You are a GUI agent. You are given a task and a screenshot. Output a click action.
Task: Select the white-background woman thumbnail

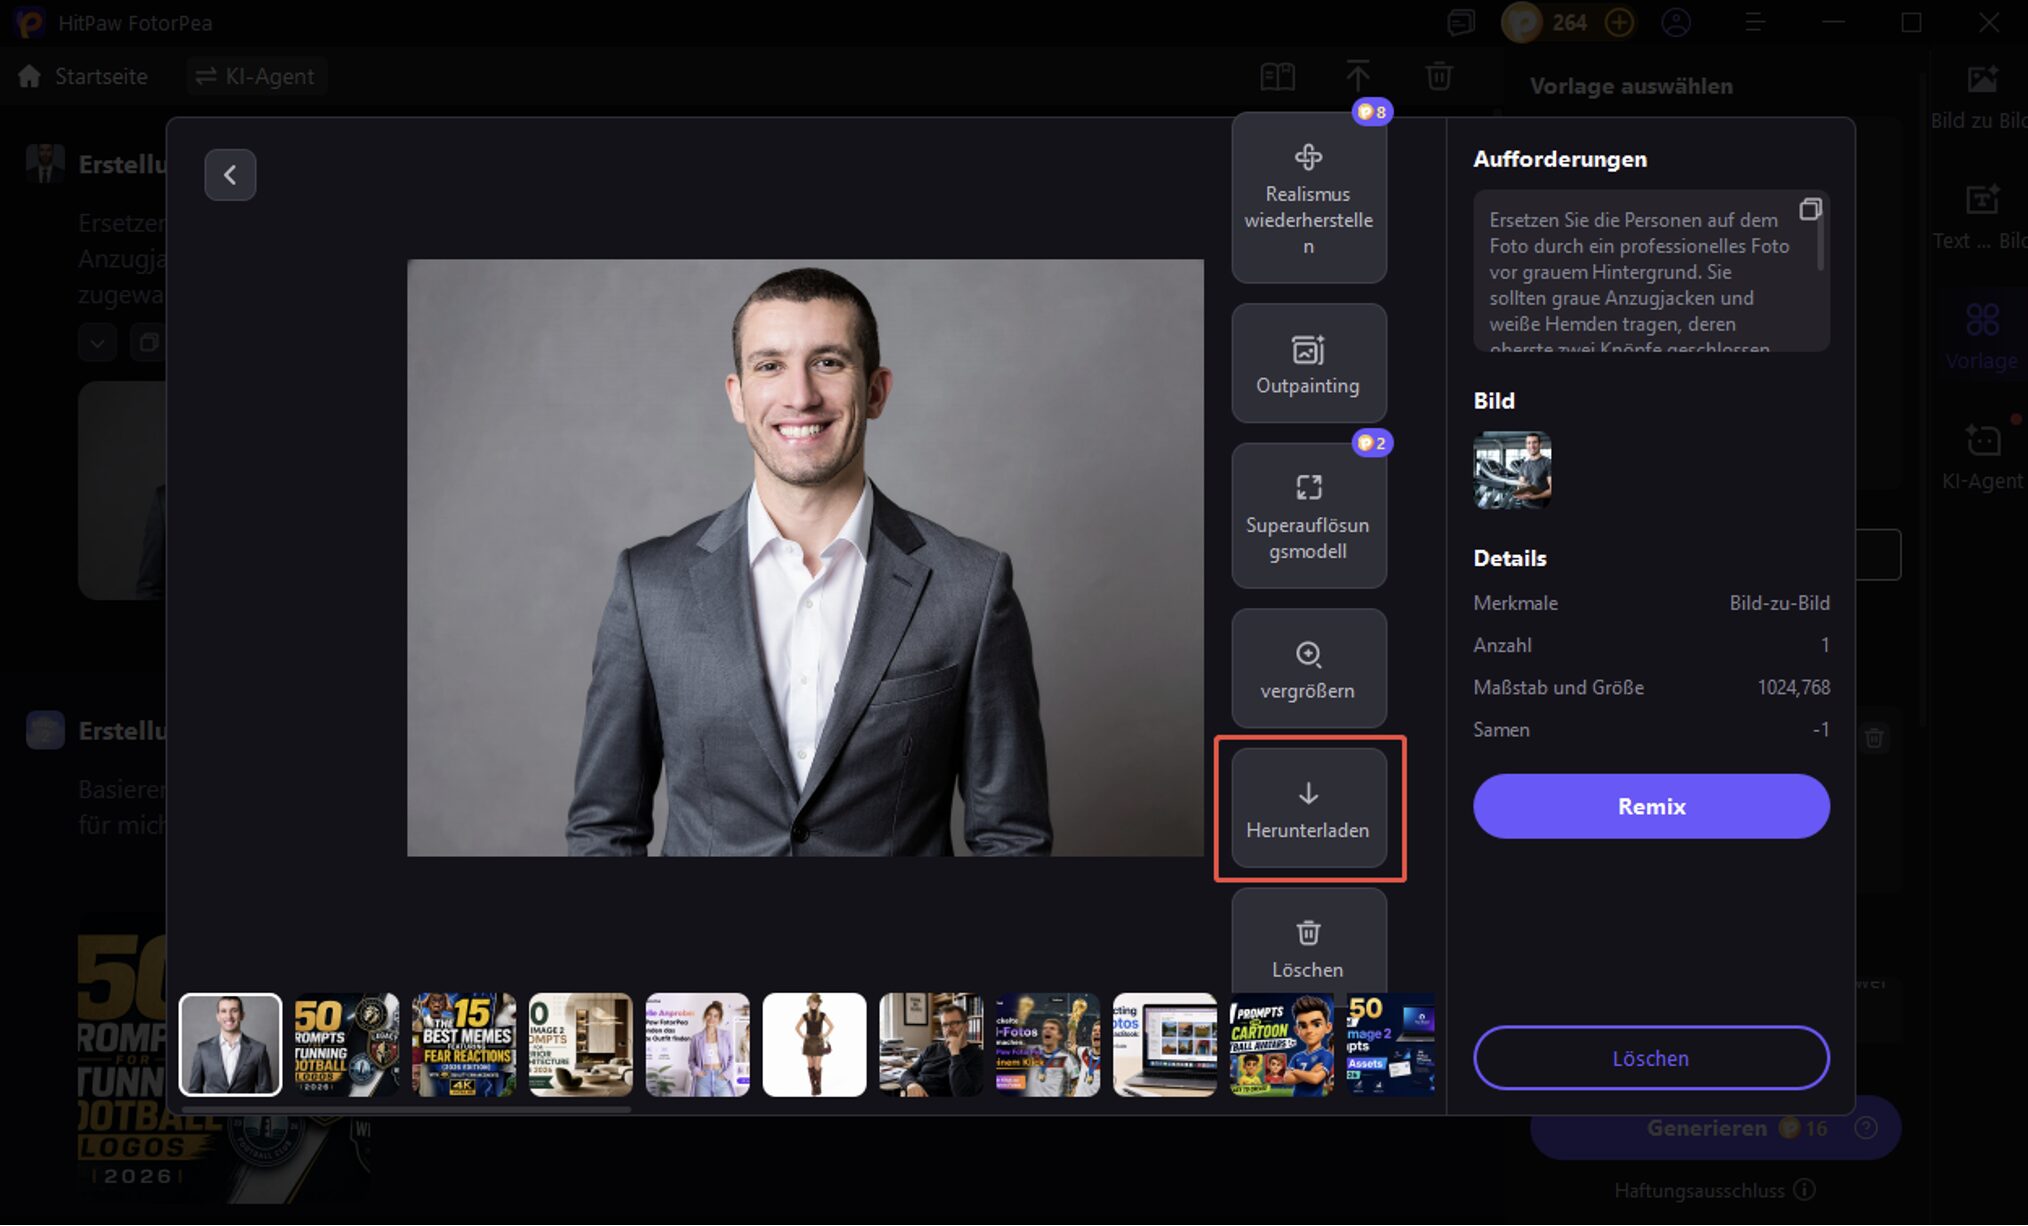coord(814,1045)
